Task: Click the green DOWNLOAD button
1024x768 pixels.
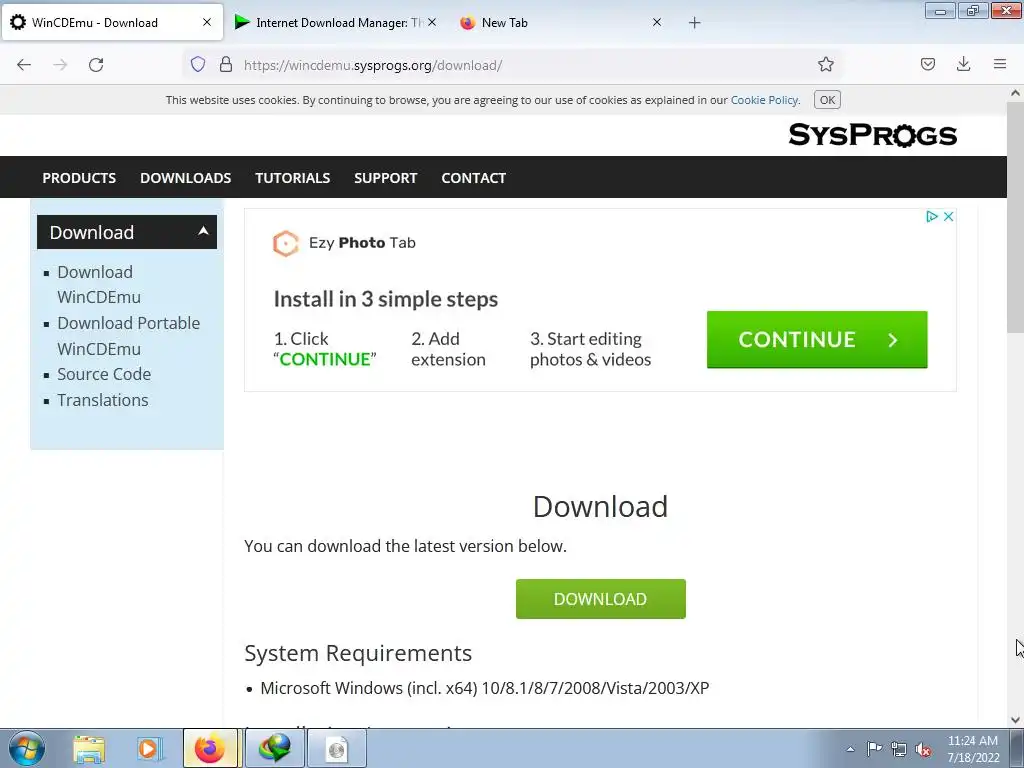Action: (x=600, y=599)
